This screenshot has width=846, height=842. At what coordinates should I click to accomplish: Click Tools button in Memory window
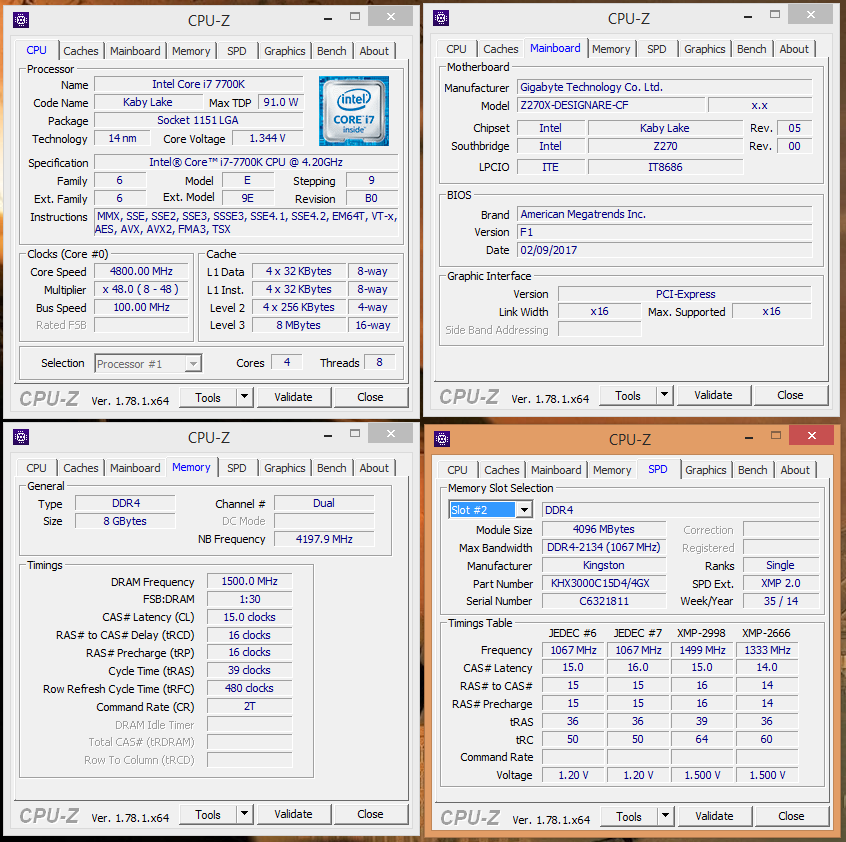tap(208, 814)
